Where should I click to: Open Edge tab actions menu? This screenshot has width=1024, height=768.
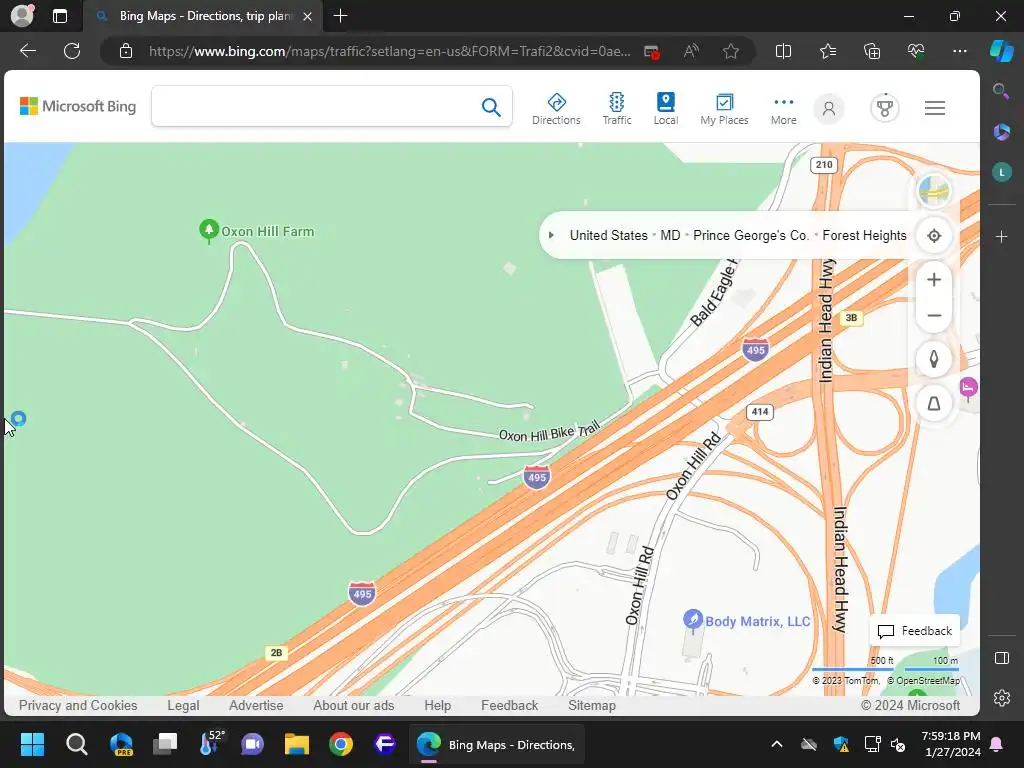pyautogui.click(x=59, y=16)
